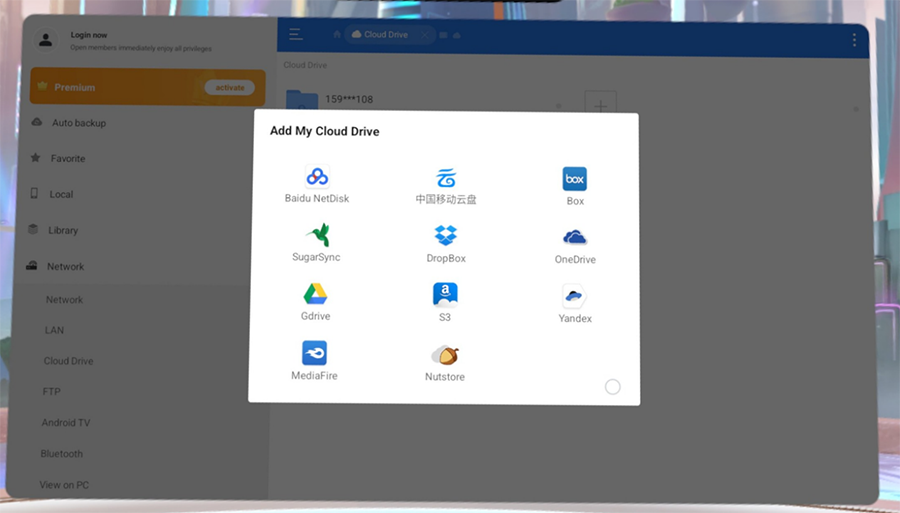This screenshot has width=900, height=513.
Task: Add Gdrive via its triangle icon
Action: tap(315, 294)
